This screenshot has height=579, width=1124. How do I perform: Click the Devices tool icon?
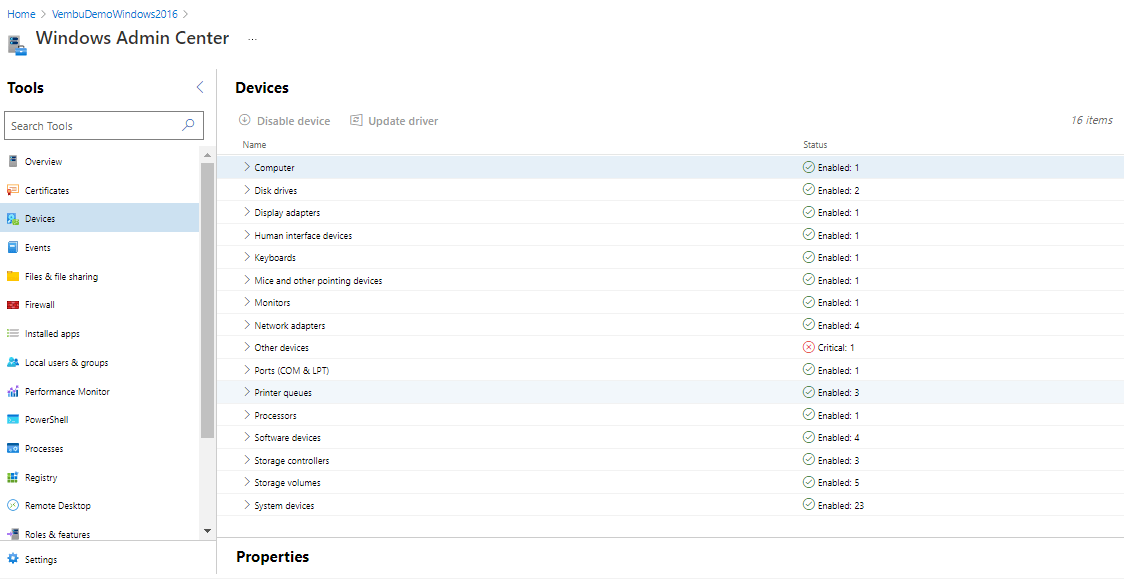point(12,219)
